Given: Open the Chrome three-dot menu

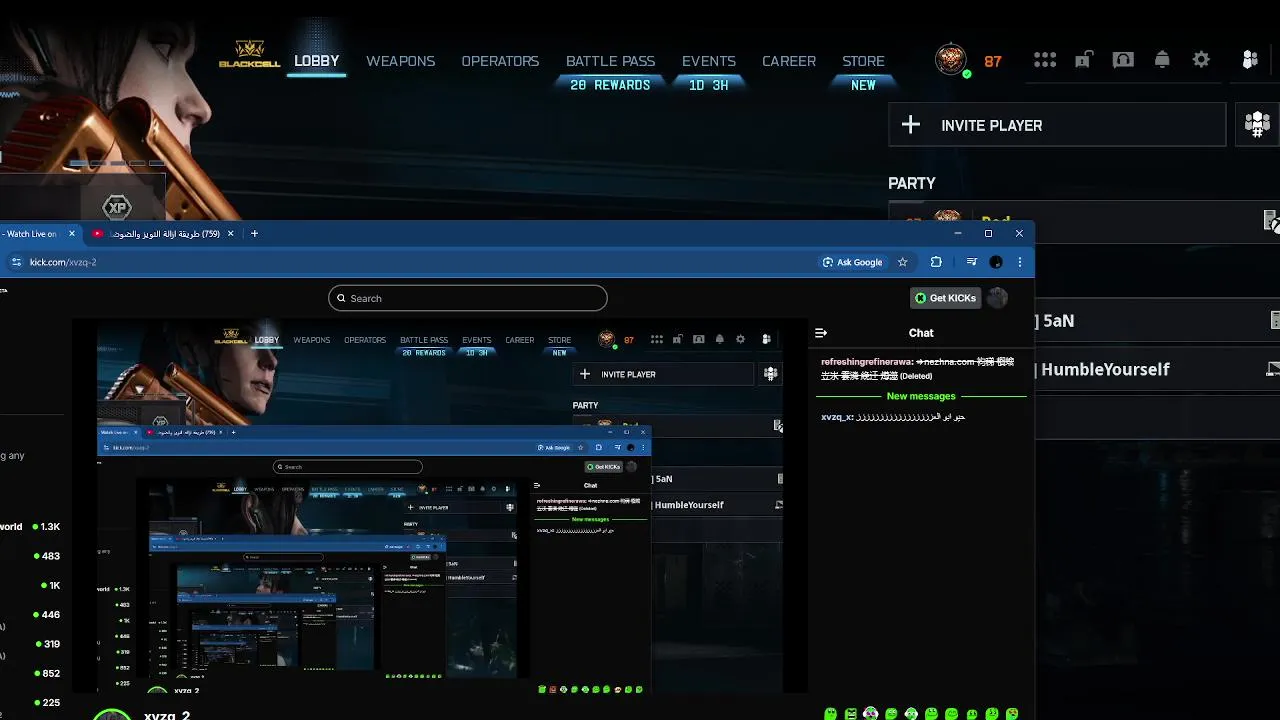Looking at the screenshot, I should (1020, 262).
